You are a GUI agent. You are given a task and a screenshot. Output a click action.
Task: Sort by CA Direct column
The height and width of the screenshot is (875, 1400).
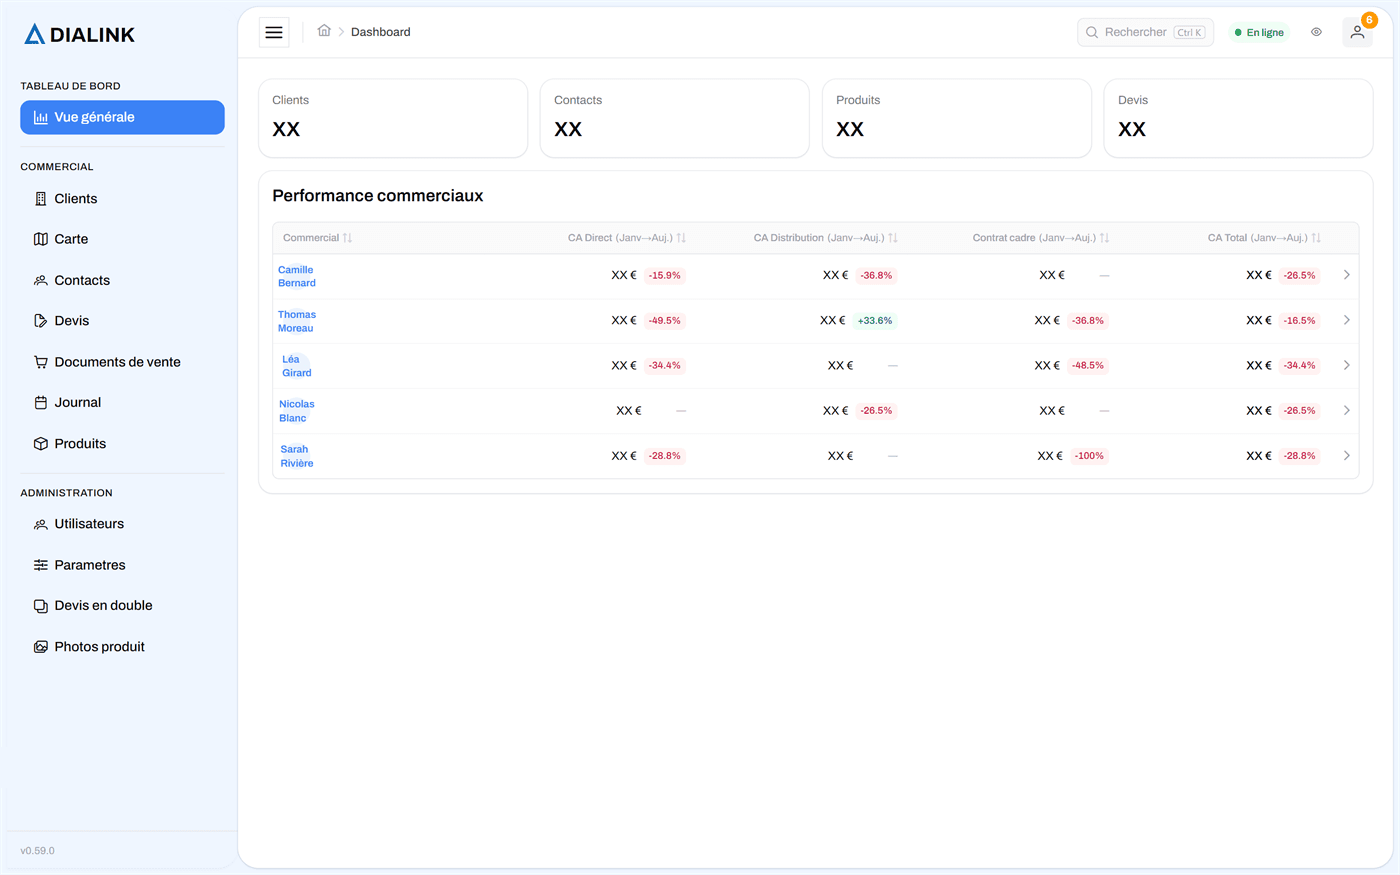click(x=626, y=238)
